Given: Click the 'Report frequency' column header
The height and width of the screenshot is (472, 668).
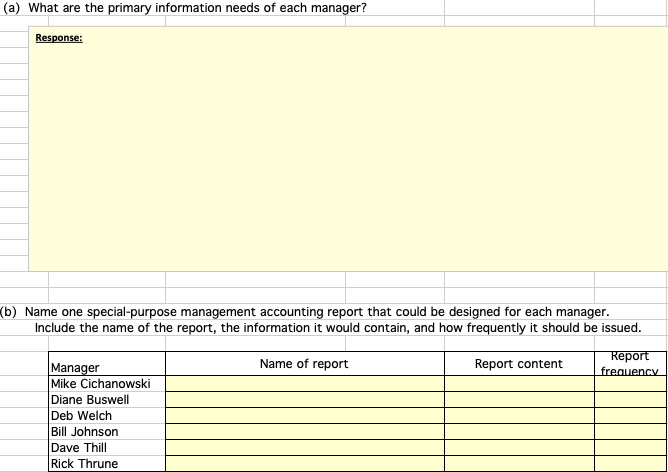Looking at the screenshot, I should click(630, 364).
